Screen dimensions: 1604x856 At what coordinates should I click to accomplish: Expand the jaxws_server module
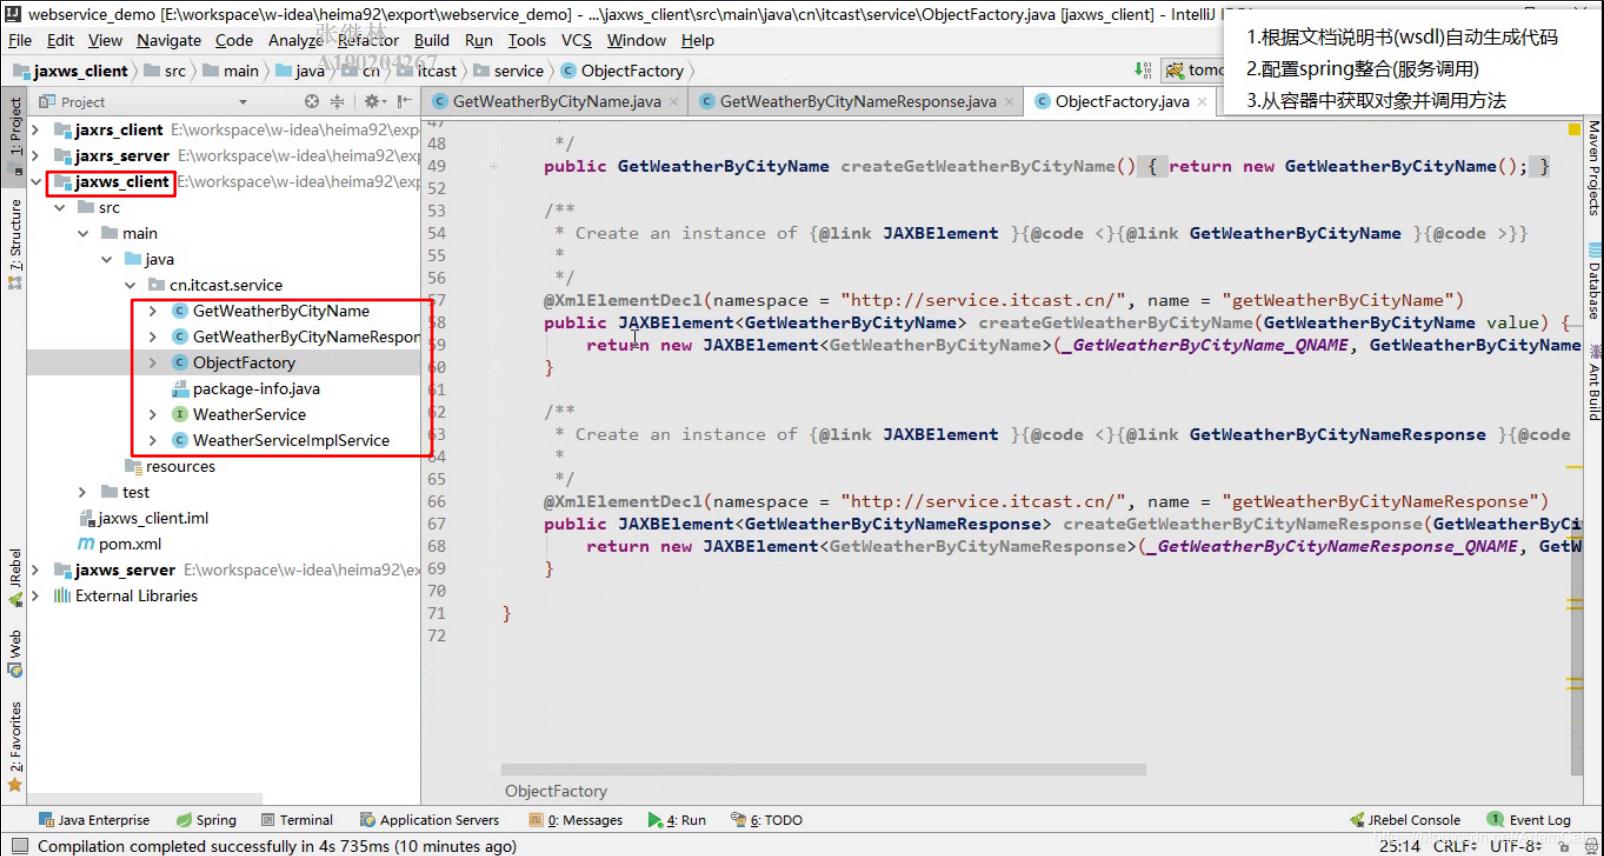(x=36, y=570)
